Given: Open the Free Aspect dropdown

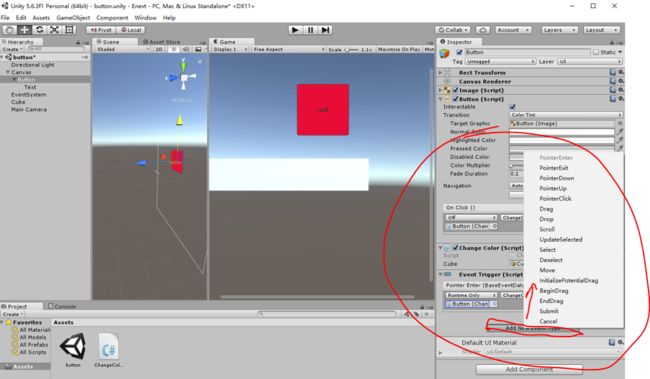Looking at the screenshot, I should tap(289, 49).
